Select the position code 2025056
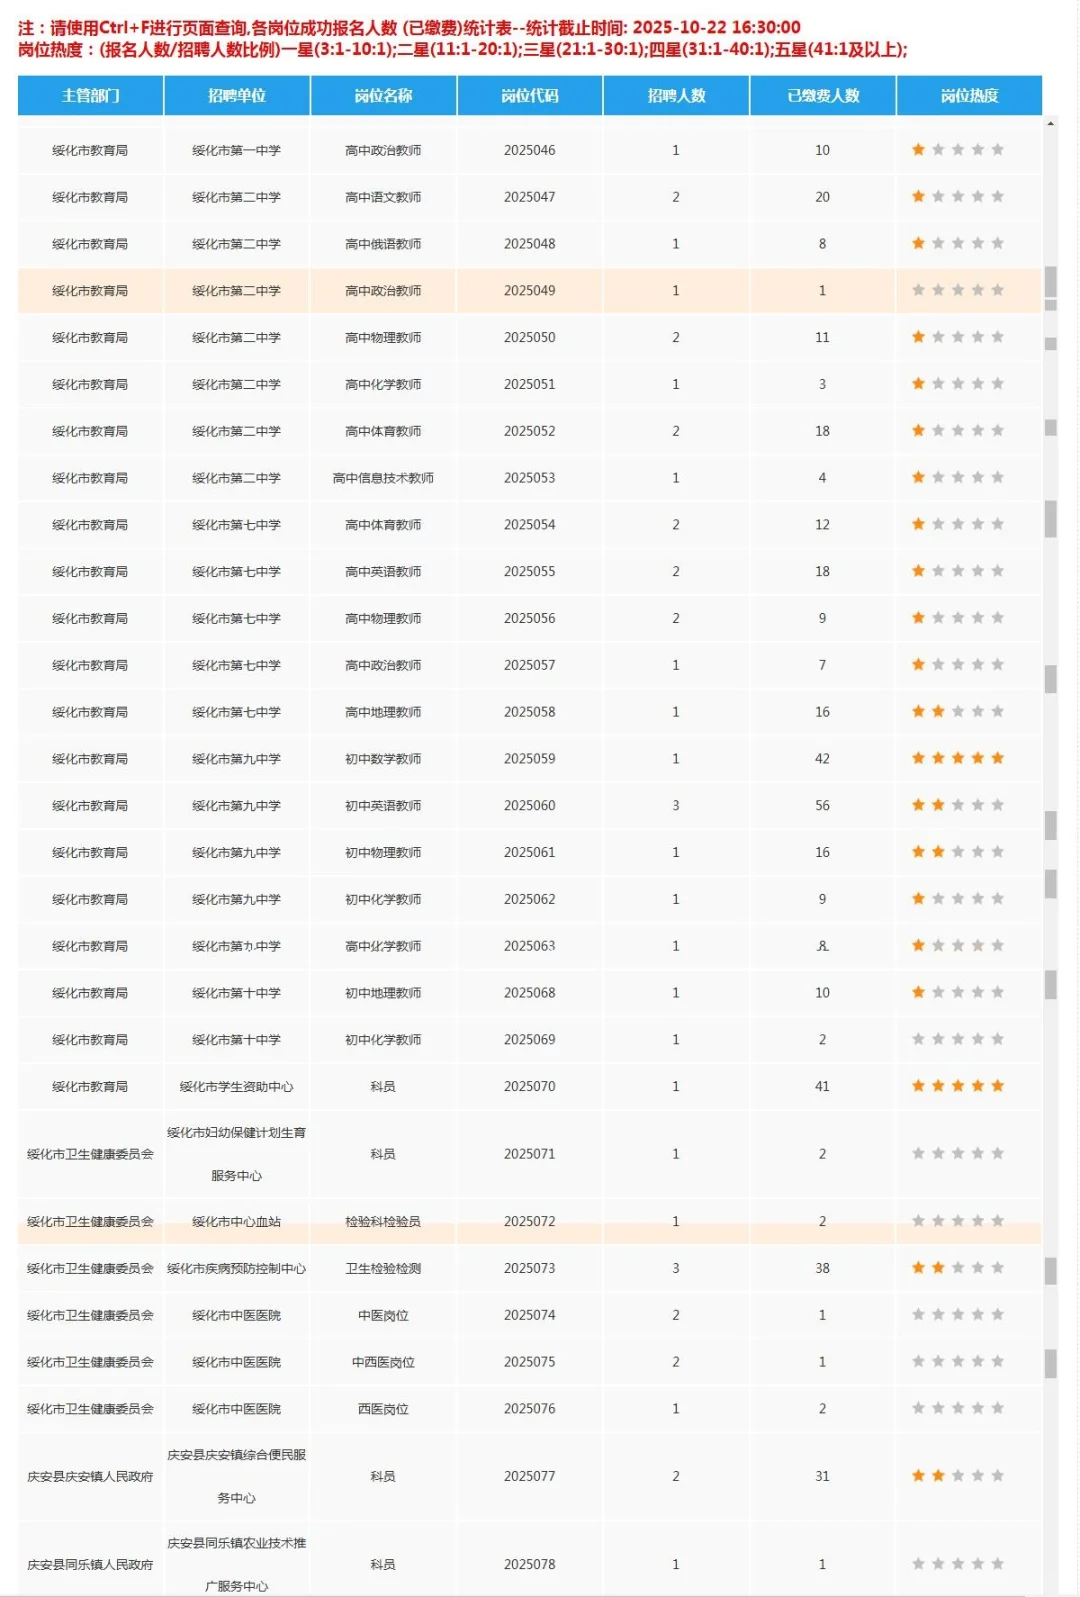1080x1597 pixels. [530, 618]
